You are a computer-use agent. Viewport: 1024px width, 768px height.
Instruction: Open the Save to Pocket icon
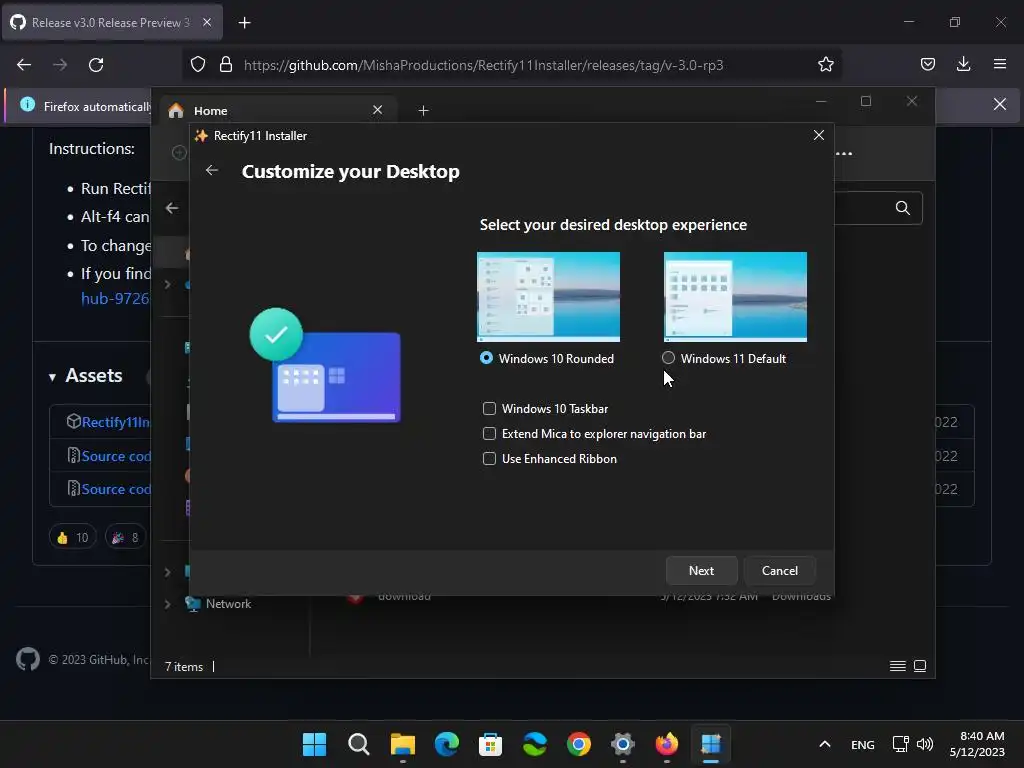pos(927,64)
